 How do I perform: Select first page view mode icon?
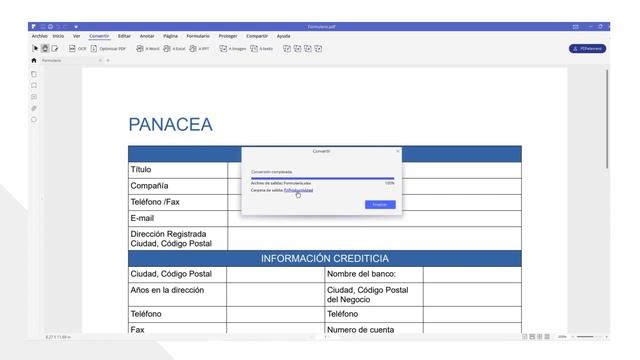pyautogui.click(x=525, y=337)
